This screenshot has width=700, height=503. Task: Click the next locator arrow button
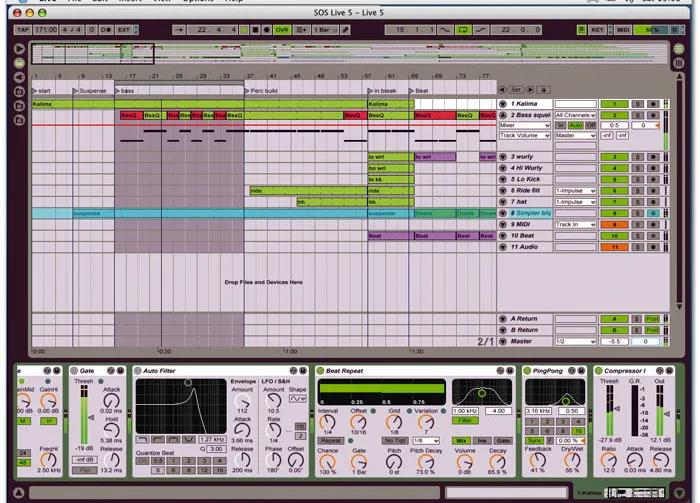(x=530, y=90)
